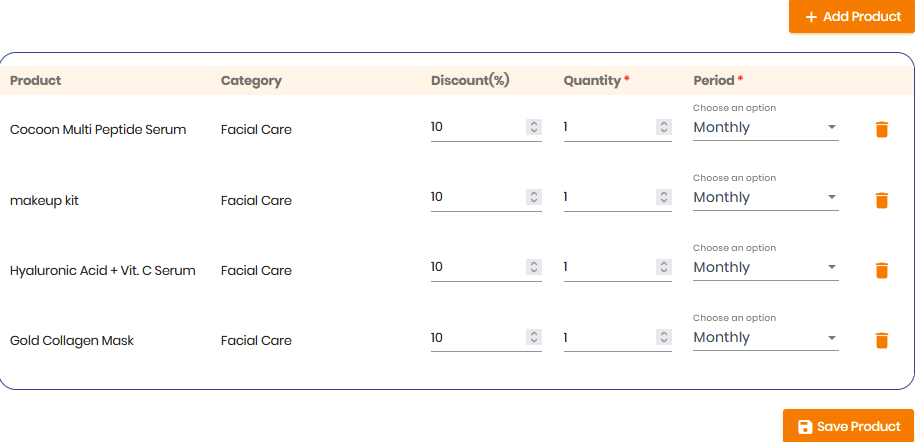The image size is (915, 442).
Task: Click the plus icon on Add Product
Action: tap(811, 17)
